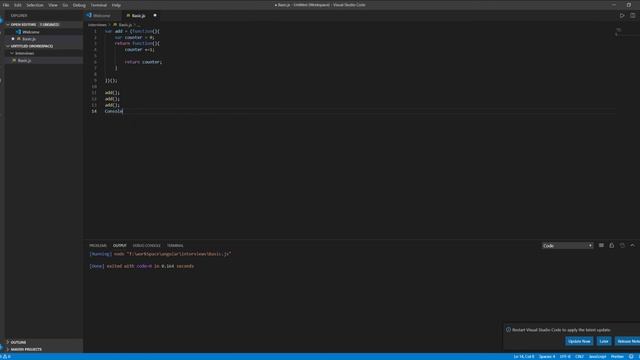Switch to the Welcome editor tab
The width and height of the screenshot is (640, 360).
point(102,16)
